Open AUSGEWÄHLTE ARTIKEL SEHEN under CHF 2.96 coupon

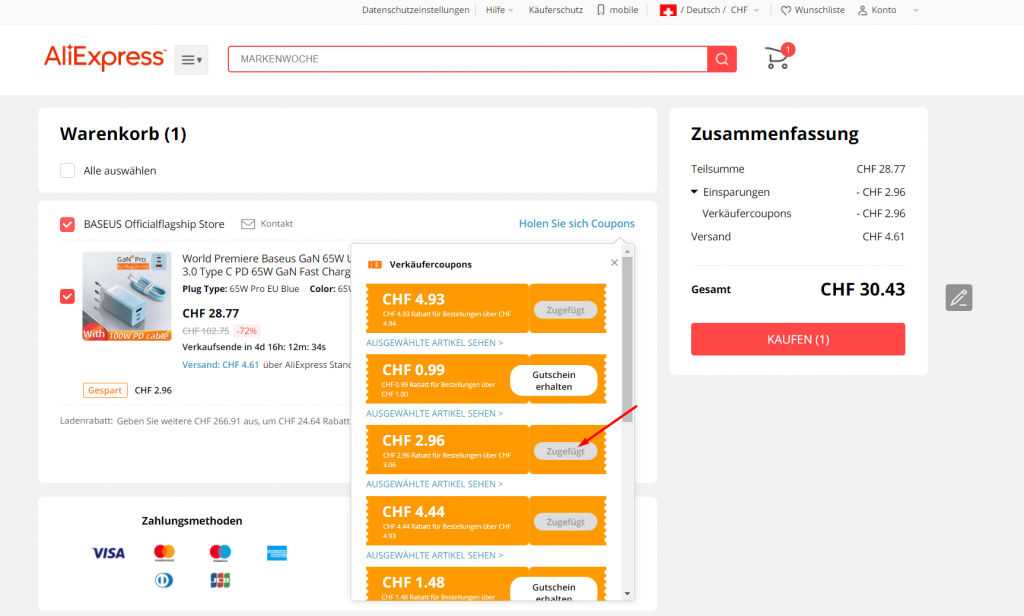tap(434, 483)
